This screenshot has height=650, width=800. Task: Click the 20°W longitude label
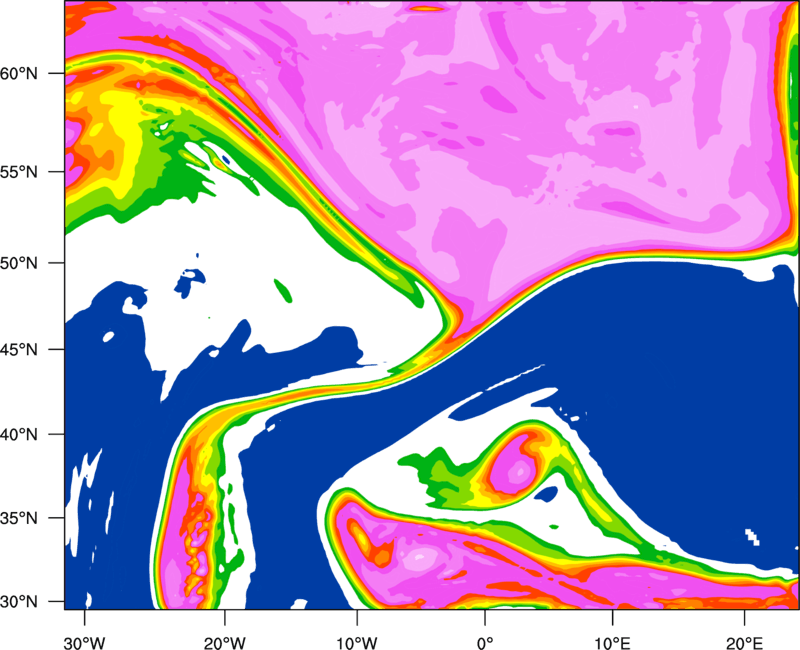coord(224,643)
